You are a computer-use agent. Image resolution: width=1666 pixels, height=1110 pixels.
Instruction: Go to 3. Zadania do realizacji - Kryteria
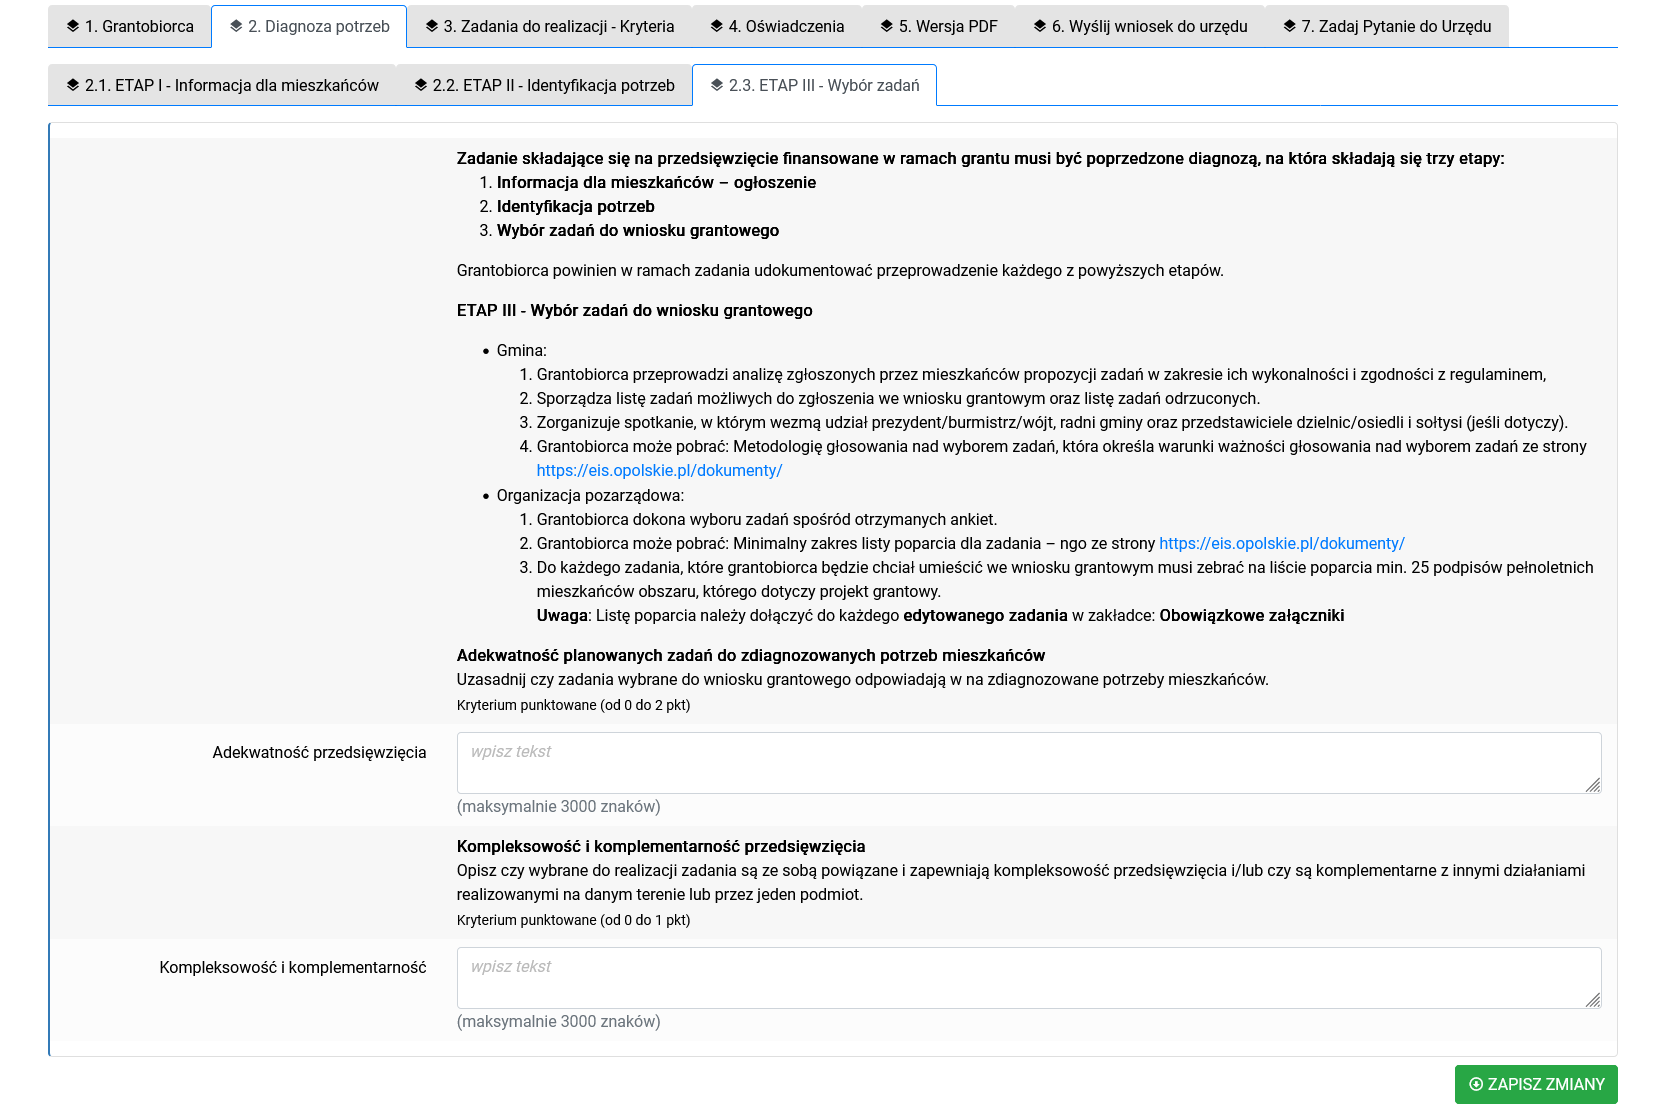548,27
